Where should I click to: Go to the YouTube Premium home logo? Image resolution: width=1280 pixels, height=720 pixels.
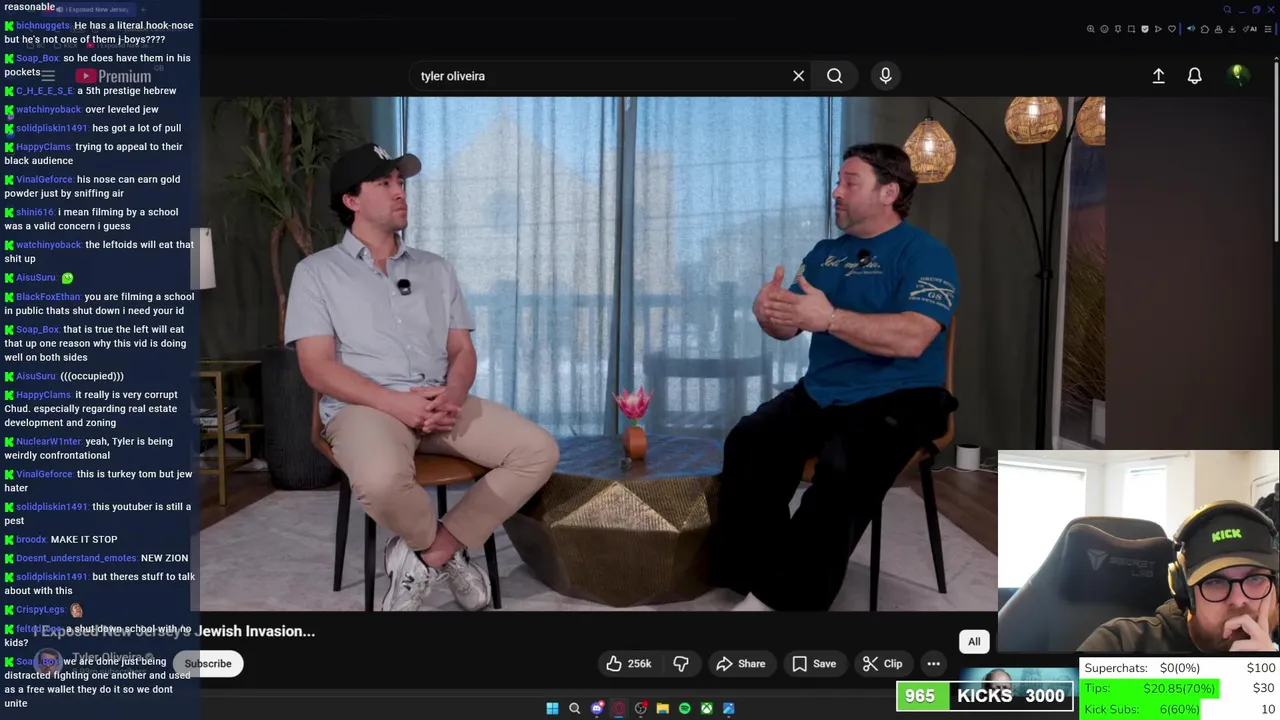point(113,76)
